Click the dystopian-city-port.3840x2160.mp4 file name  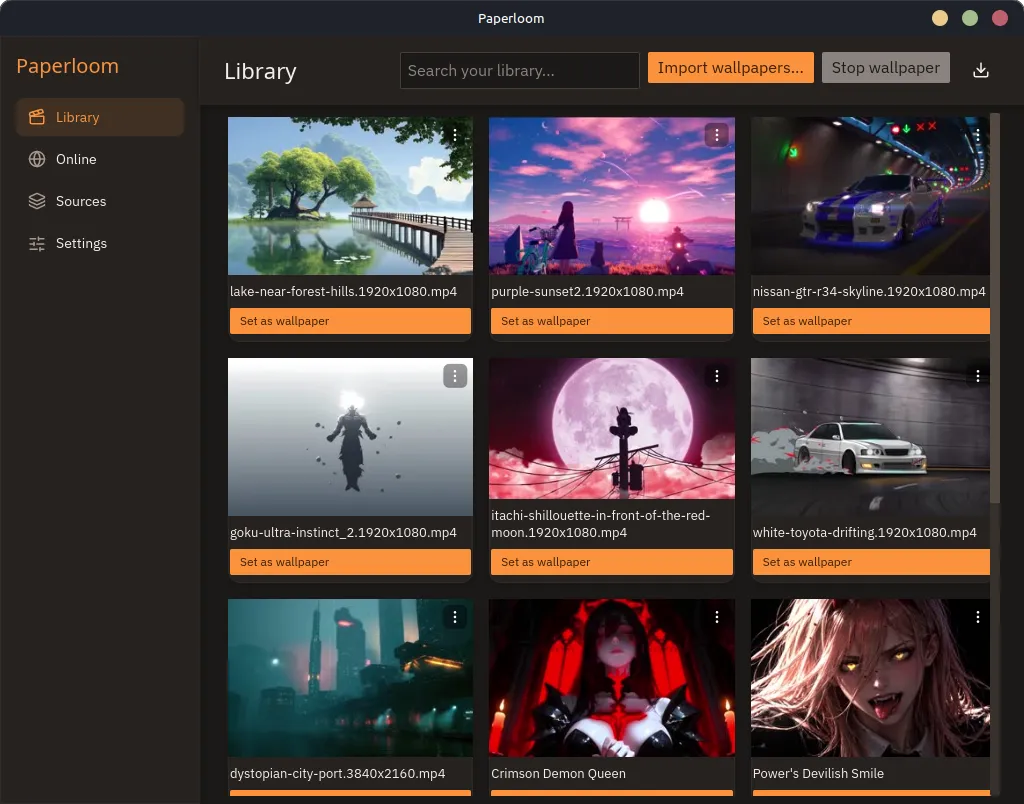338,773
